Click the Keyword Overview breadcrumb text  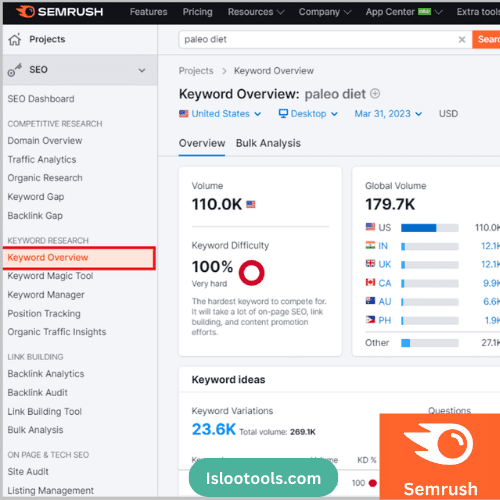pos(274,71)
